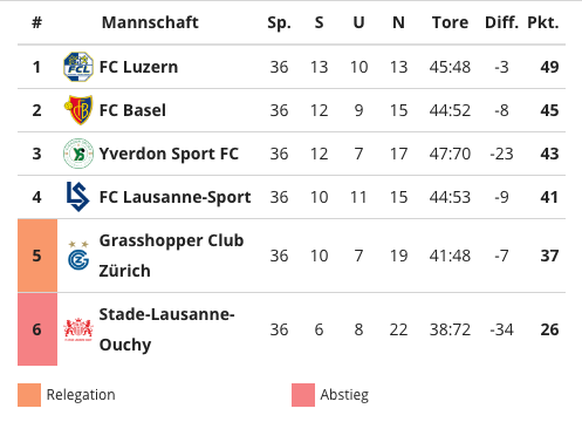
Task: Click the Pkt. column header
Action: [543, 23]
